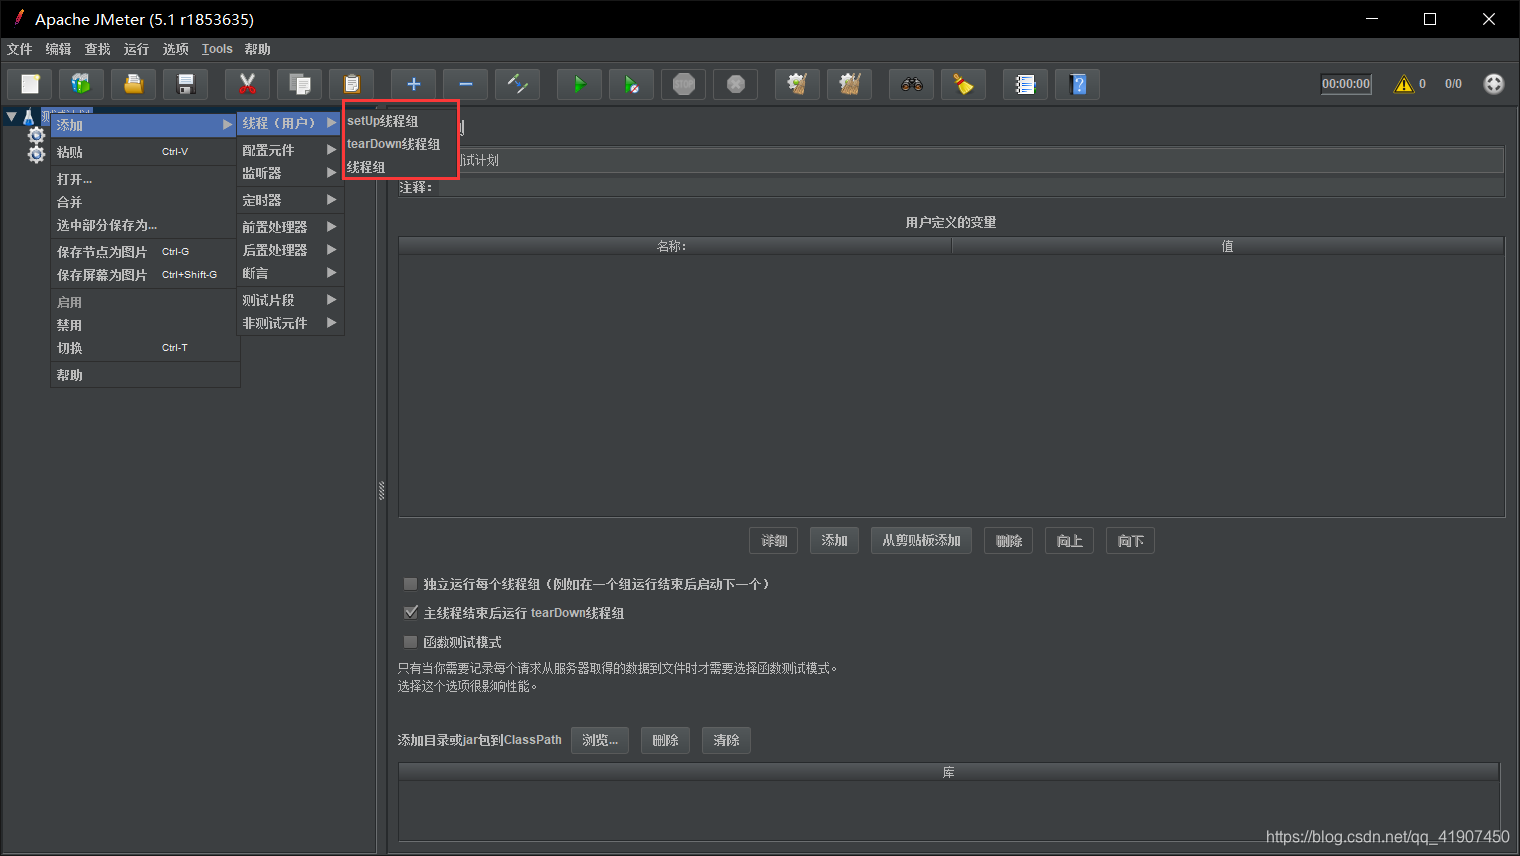Choose 合并 from context menu
The height and width of the screenshot is (856, 1520).
tap(144, 202)
